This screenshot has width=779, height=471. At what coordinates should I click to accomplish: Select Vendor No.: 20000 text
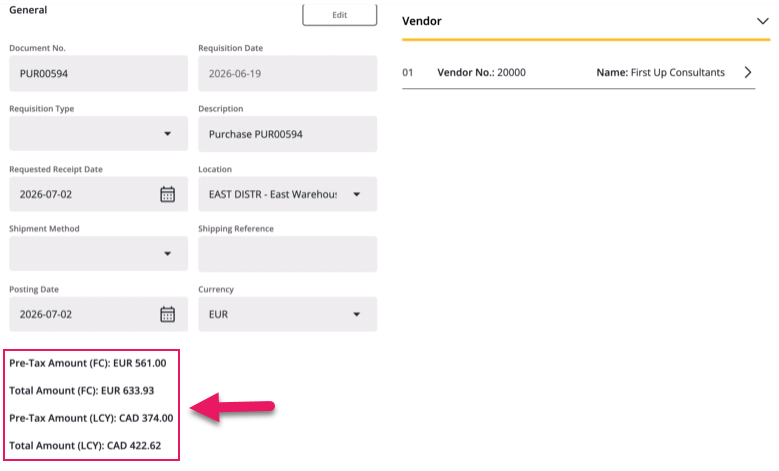(481, 73)
